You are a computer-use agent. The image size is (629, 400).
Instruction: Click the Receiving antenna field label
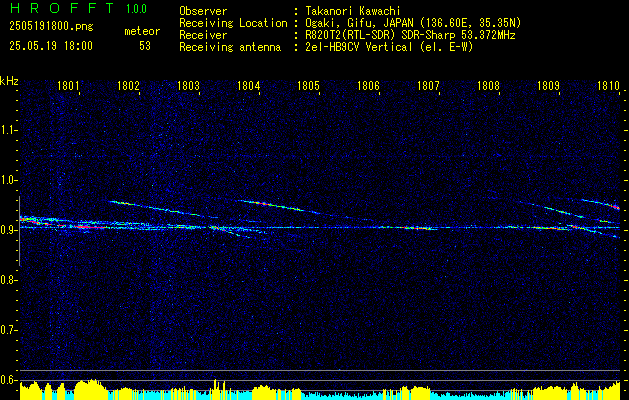230,47
